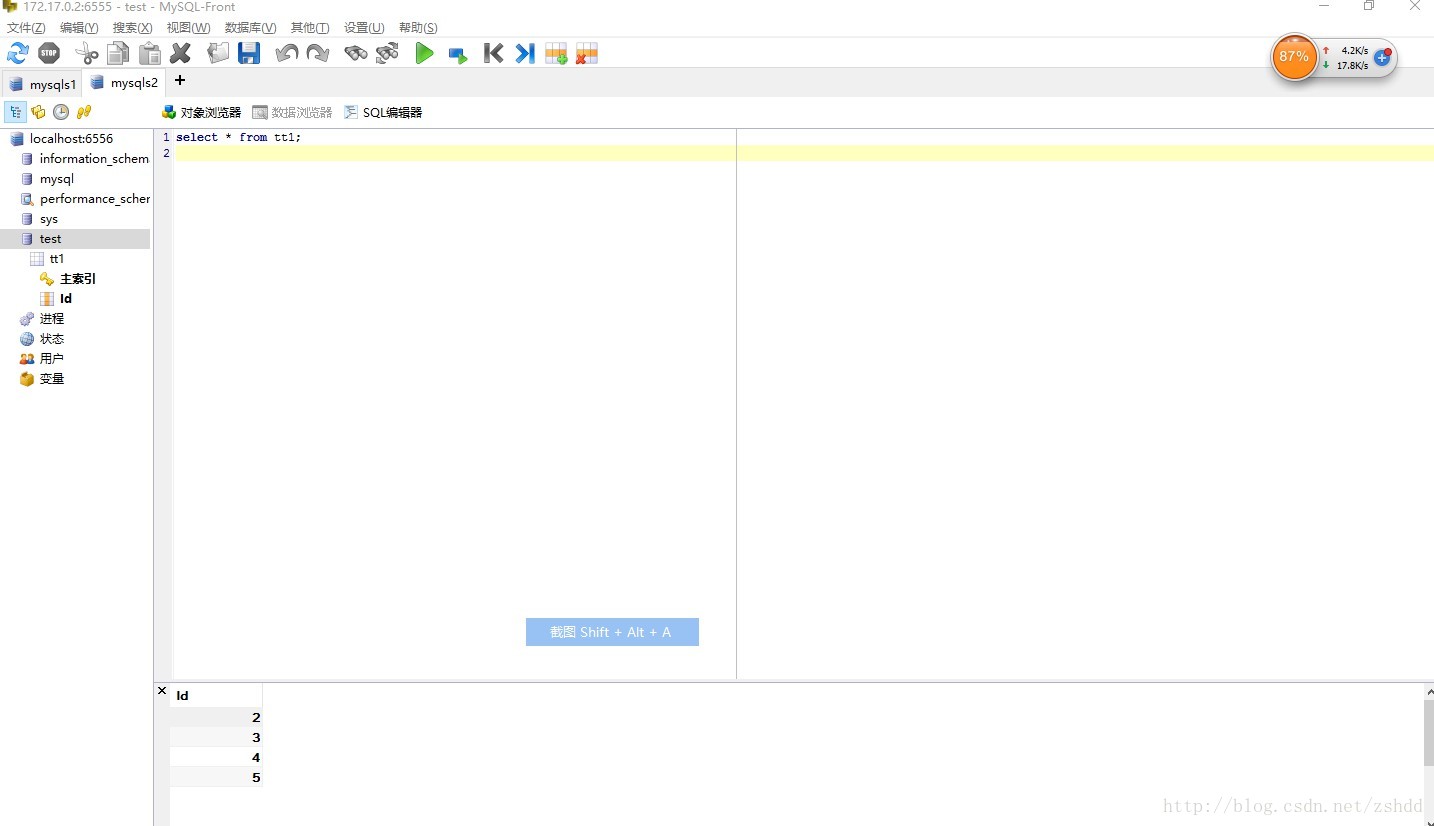Click the Find and Replace binoculars icon
The height and width of the screenshot is (826, 1434).
(387, 54)
